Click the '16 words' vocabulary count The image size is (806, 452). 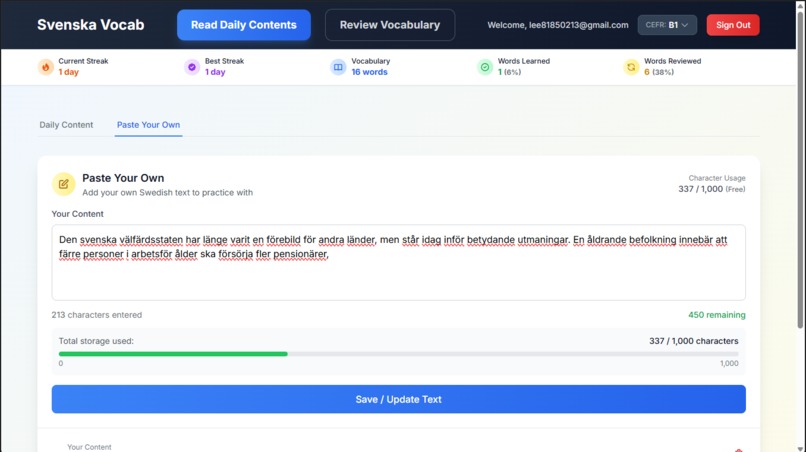click(370, 72)
